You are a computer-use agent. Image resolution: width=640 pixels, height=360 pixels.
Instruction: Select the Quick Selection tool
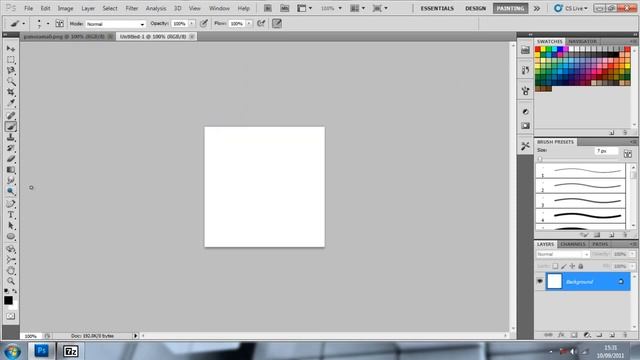click(x=11, y=81)
